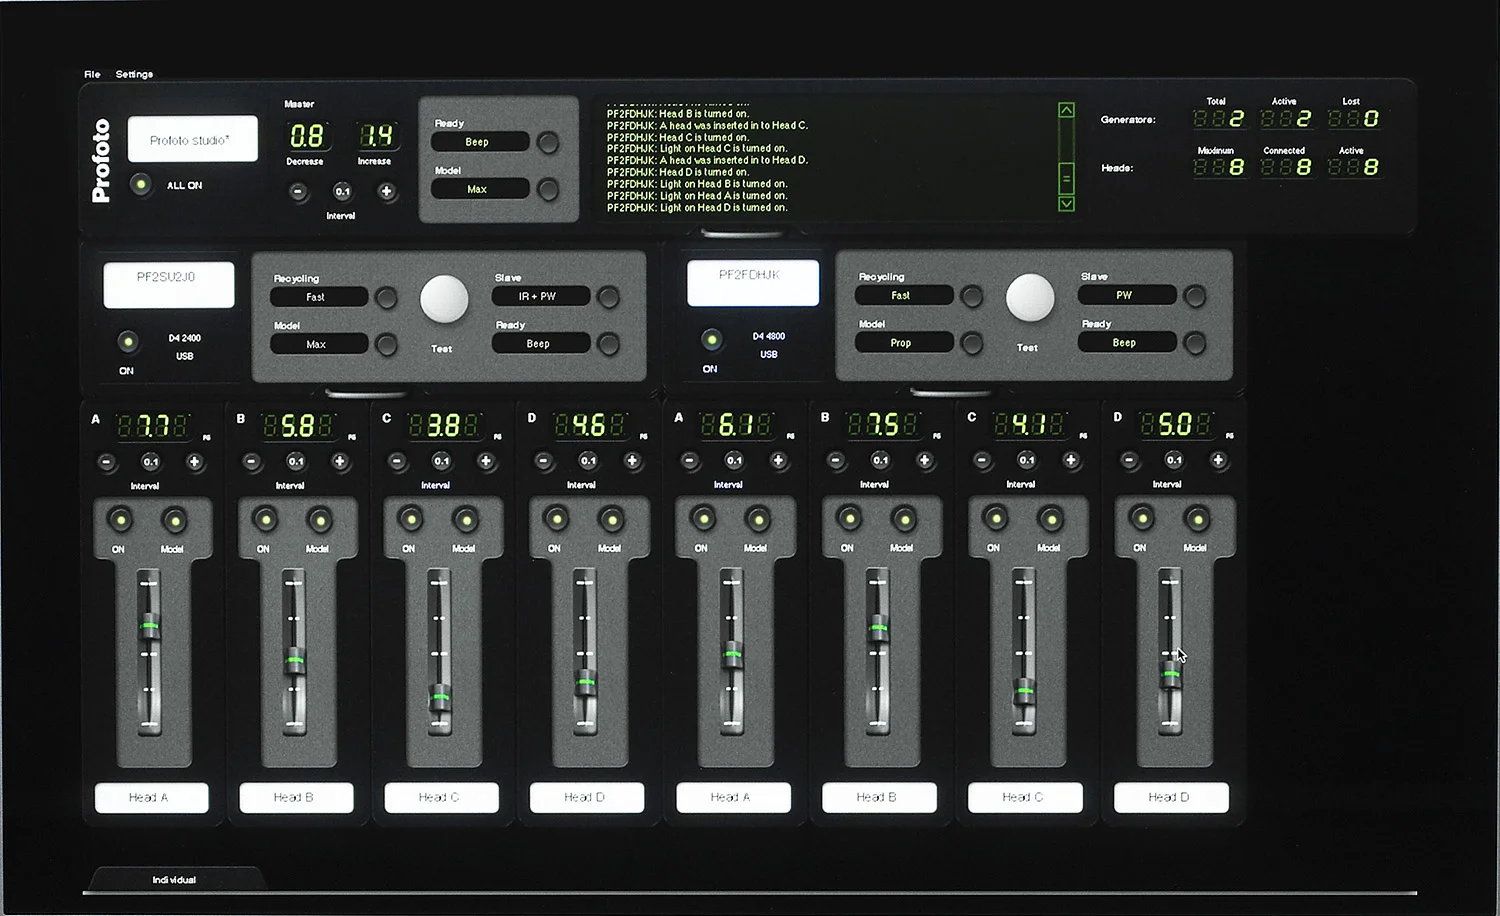Screen dimensions: 1500x916
Task: Decrease power on 6.7 Head A channel
Action: (x=690, y=461)
